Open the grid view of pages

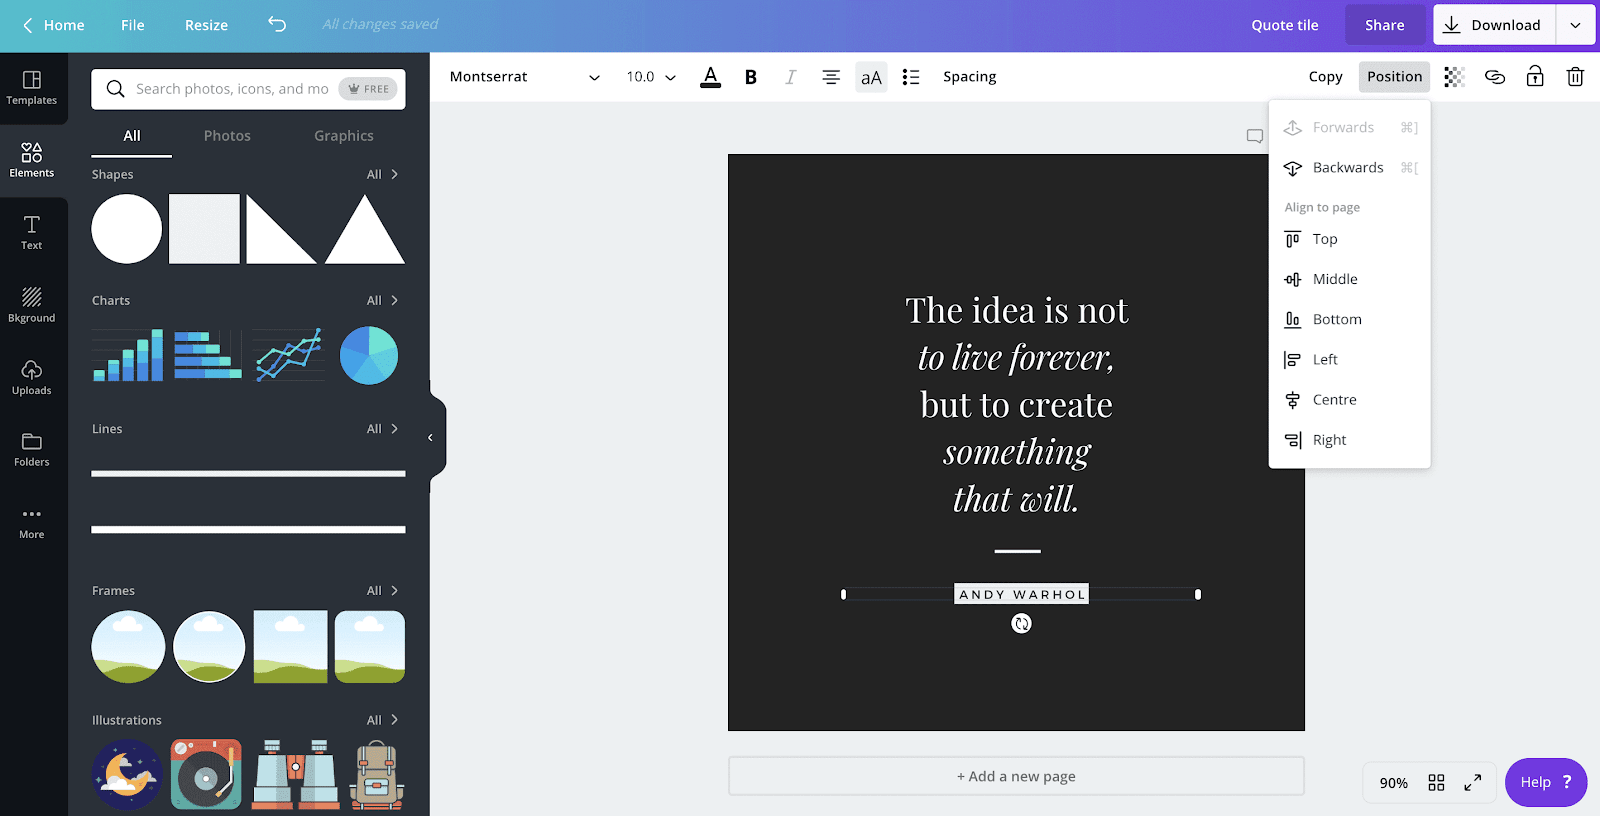point(1436,783)
